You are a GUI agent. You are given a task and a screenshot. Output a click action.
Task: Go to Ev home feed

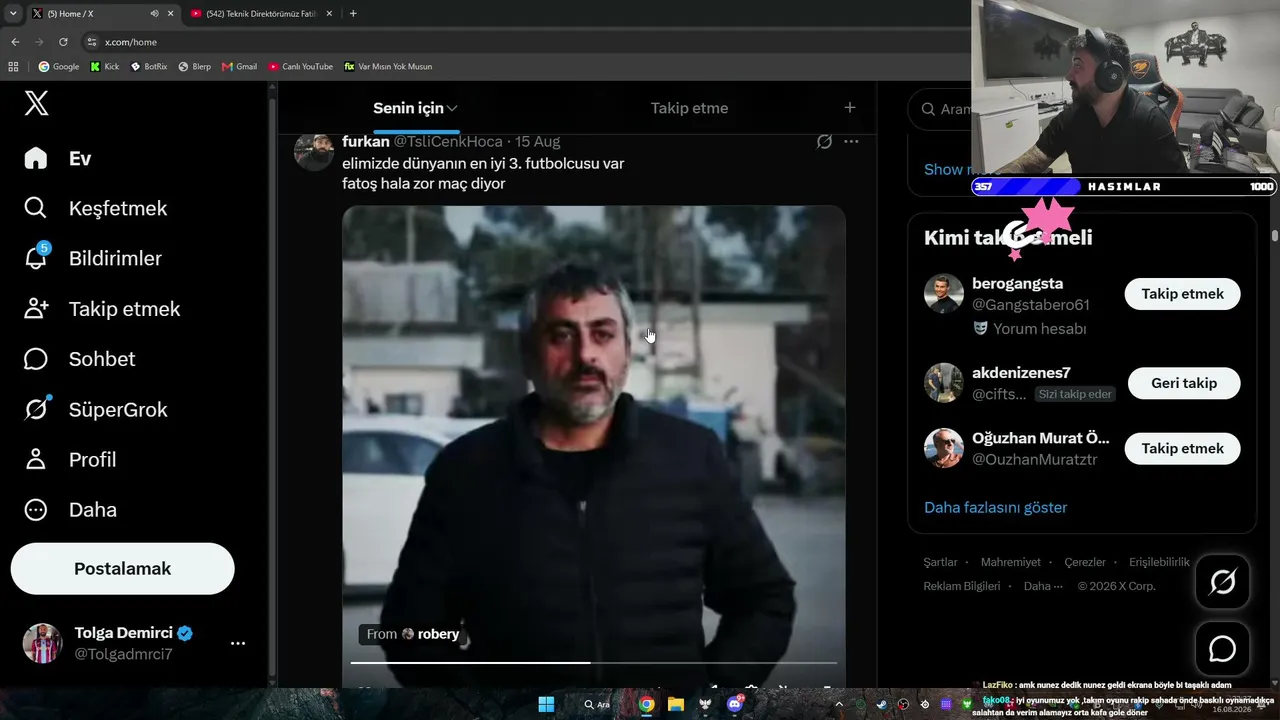(x=58, y=158)
